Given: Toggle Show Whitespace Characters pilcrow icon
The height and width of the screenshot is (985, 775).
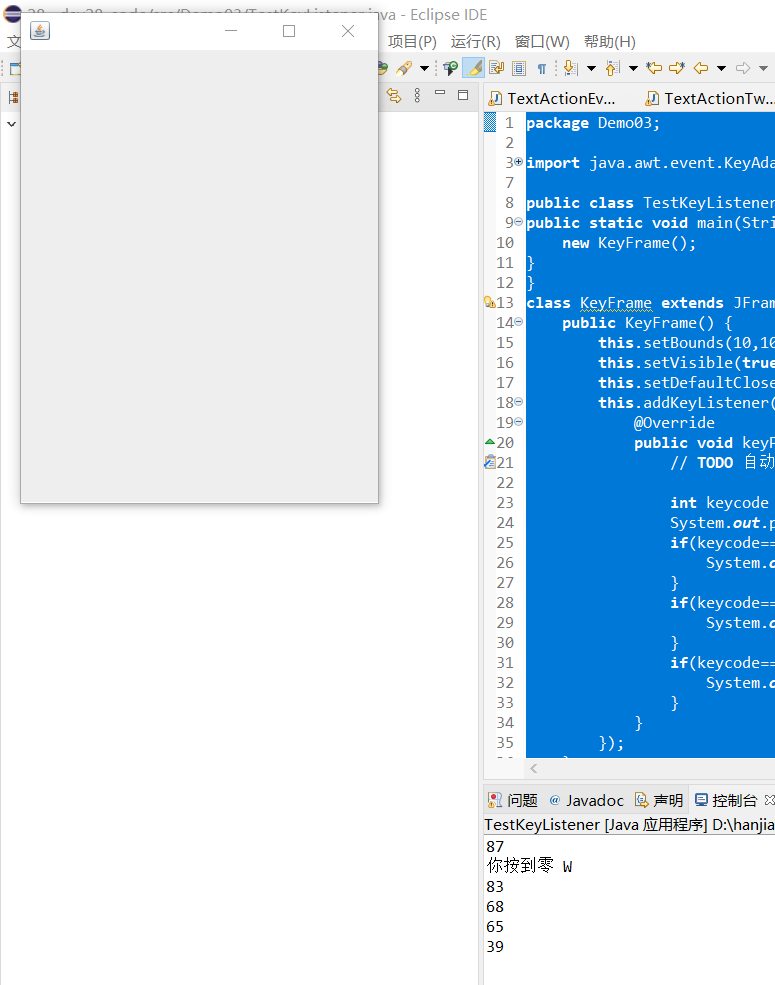Looking at the screenshot, I should [x=542, y=68].
